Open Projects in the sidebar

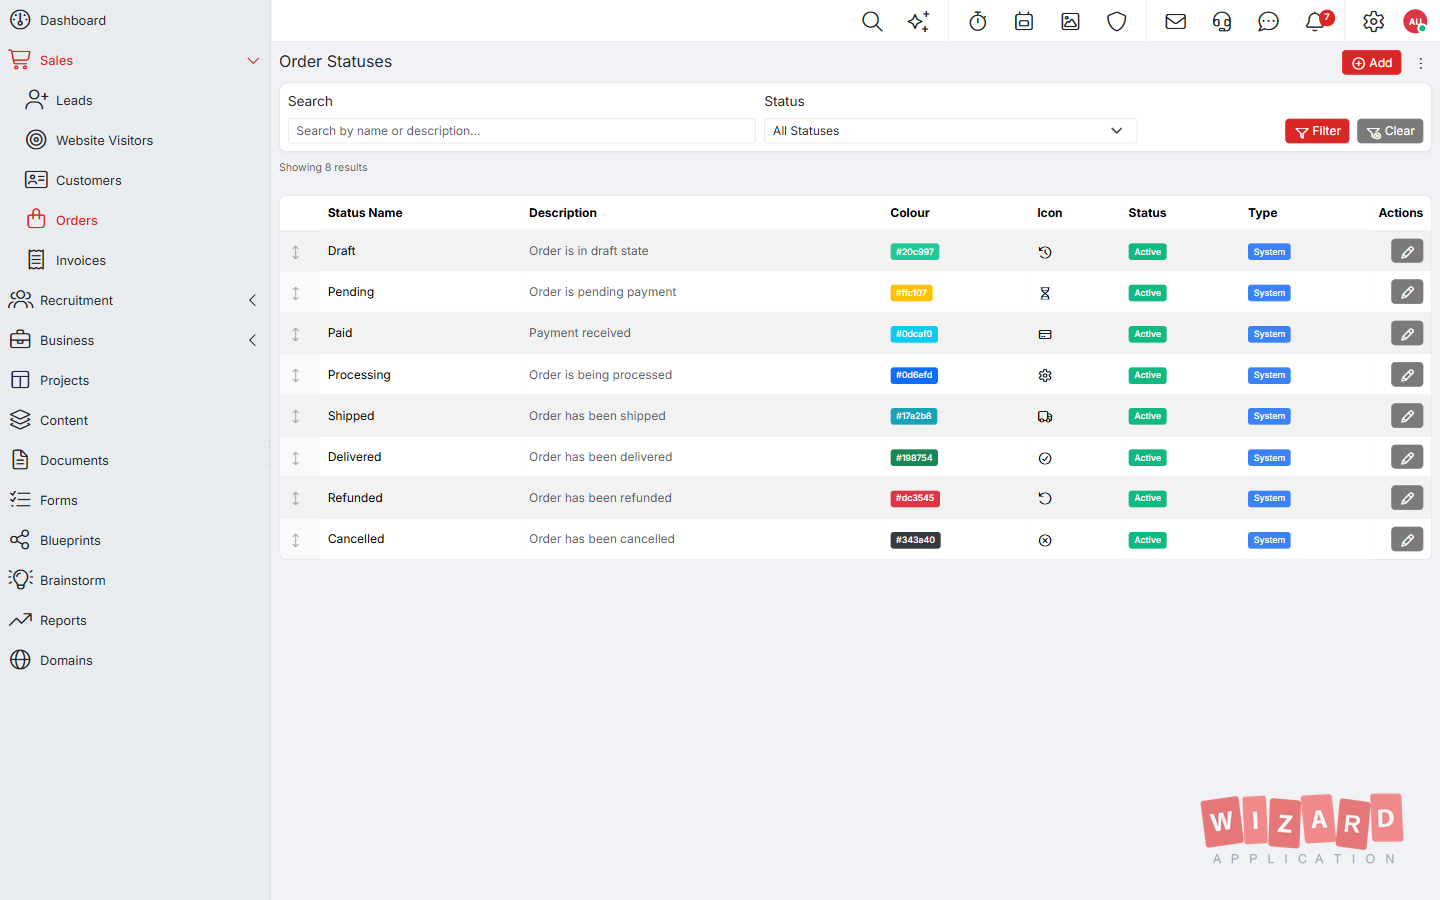point(64,380)
